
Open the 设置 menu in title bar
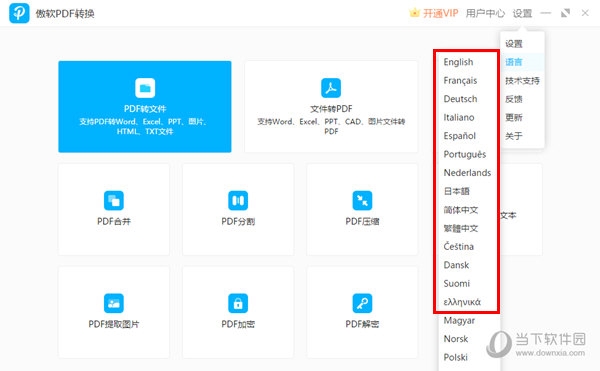[522, 13]
